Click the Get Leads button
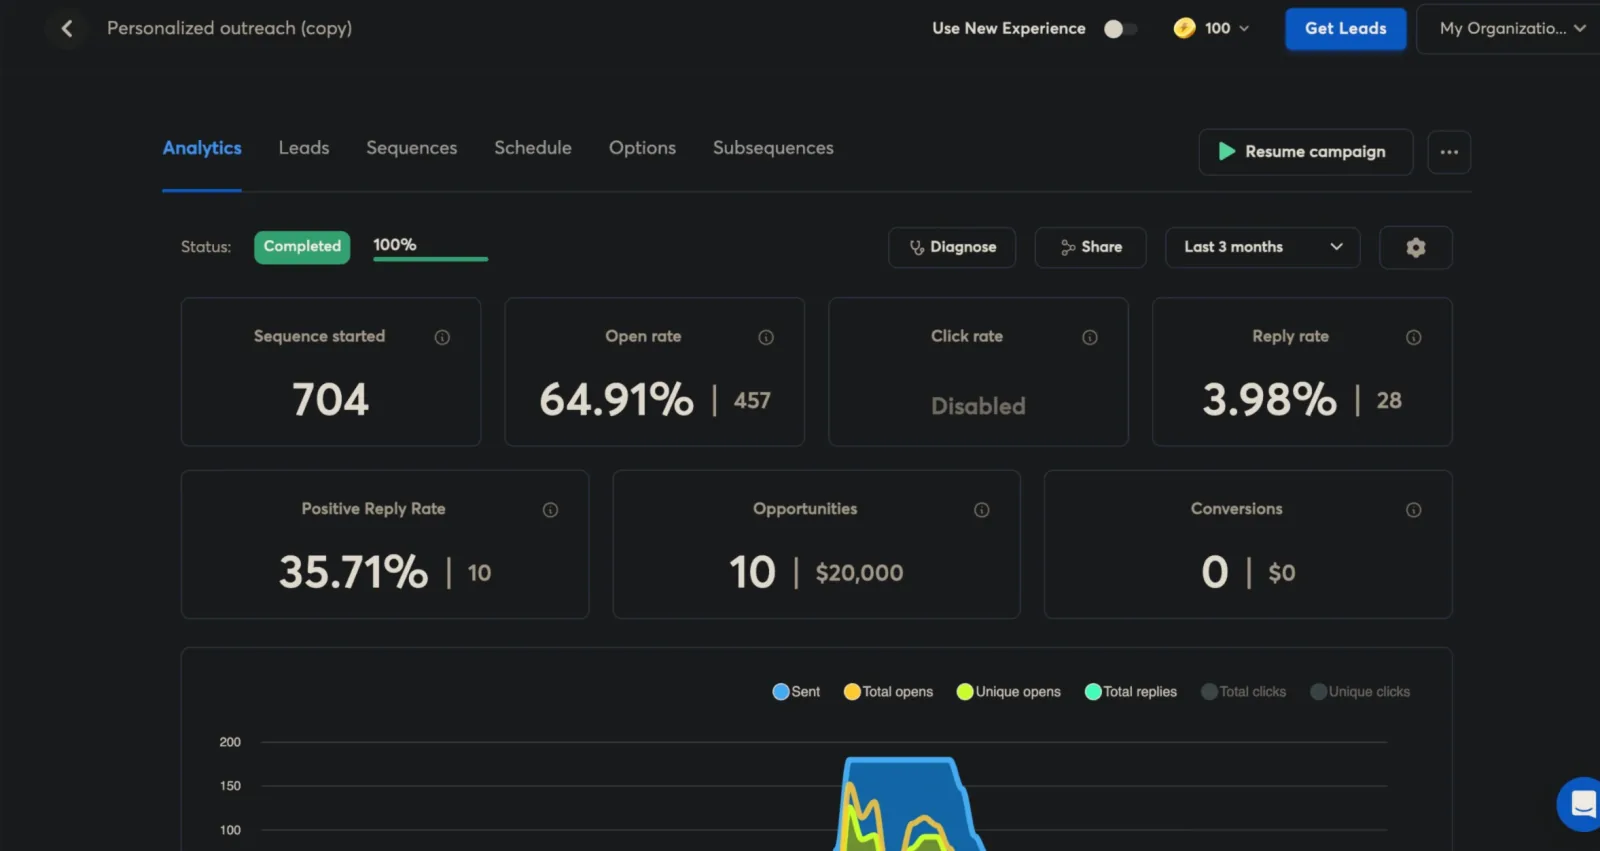 click(1345, 29)
